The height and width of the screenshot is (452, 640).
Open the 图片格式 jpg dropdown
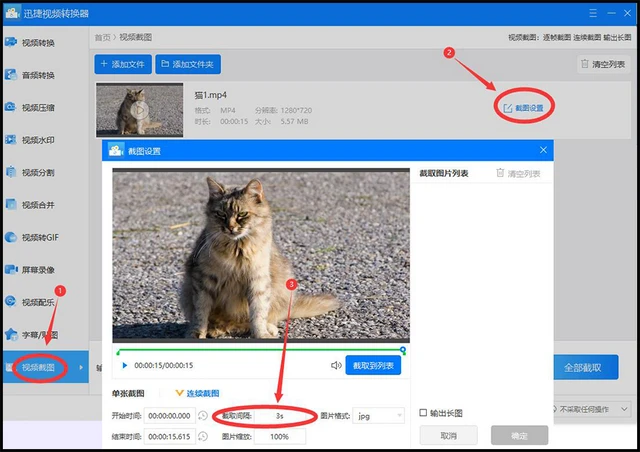[378, 416]
